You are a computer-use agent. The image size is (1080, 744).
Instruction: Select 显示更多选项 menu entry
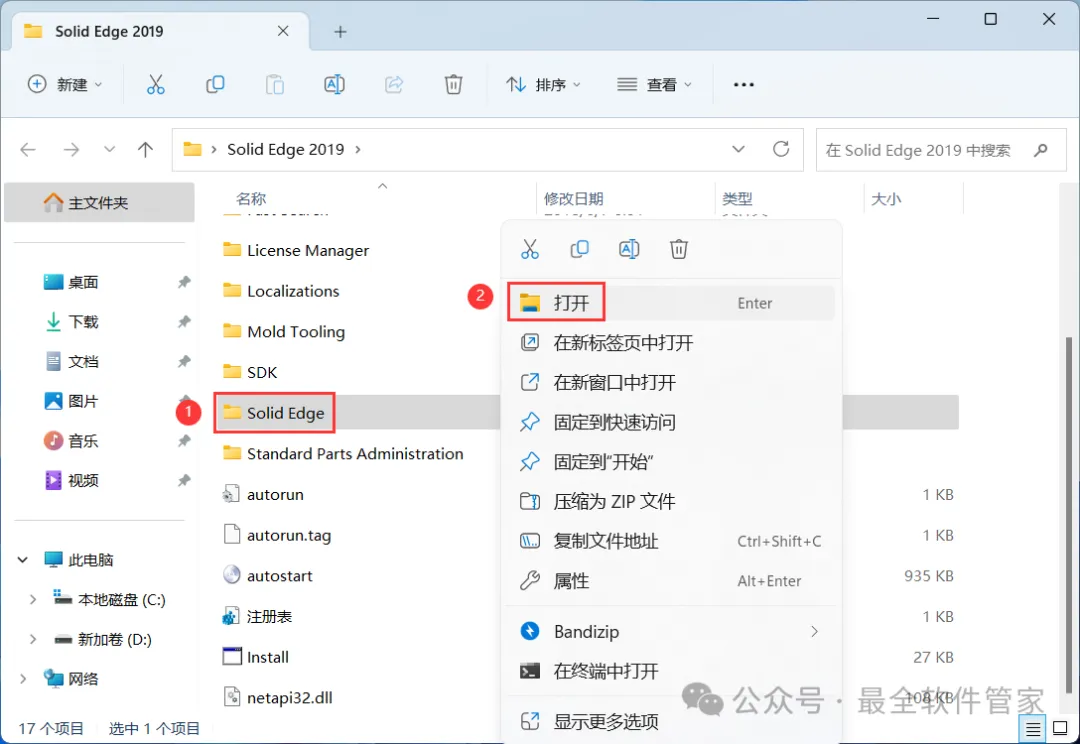pos(671,721)
